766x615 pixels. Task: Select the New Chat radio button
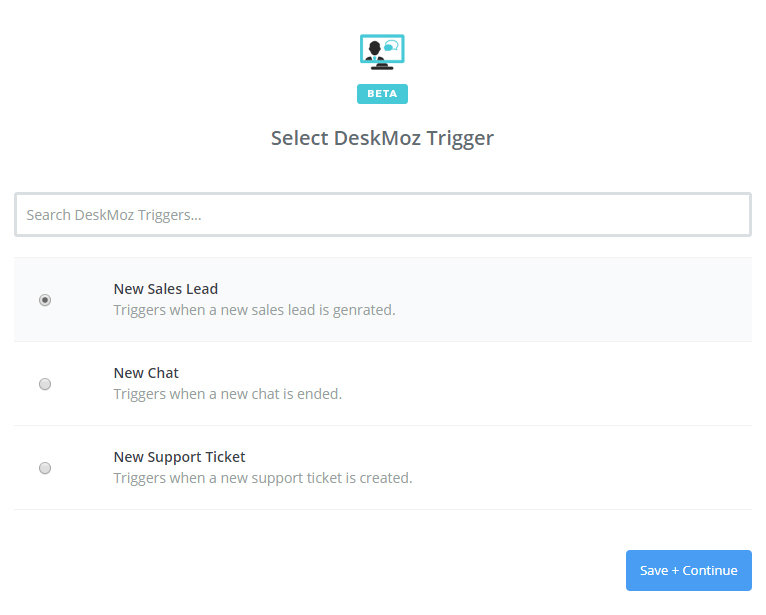[x=45, y=384]
